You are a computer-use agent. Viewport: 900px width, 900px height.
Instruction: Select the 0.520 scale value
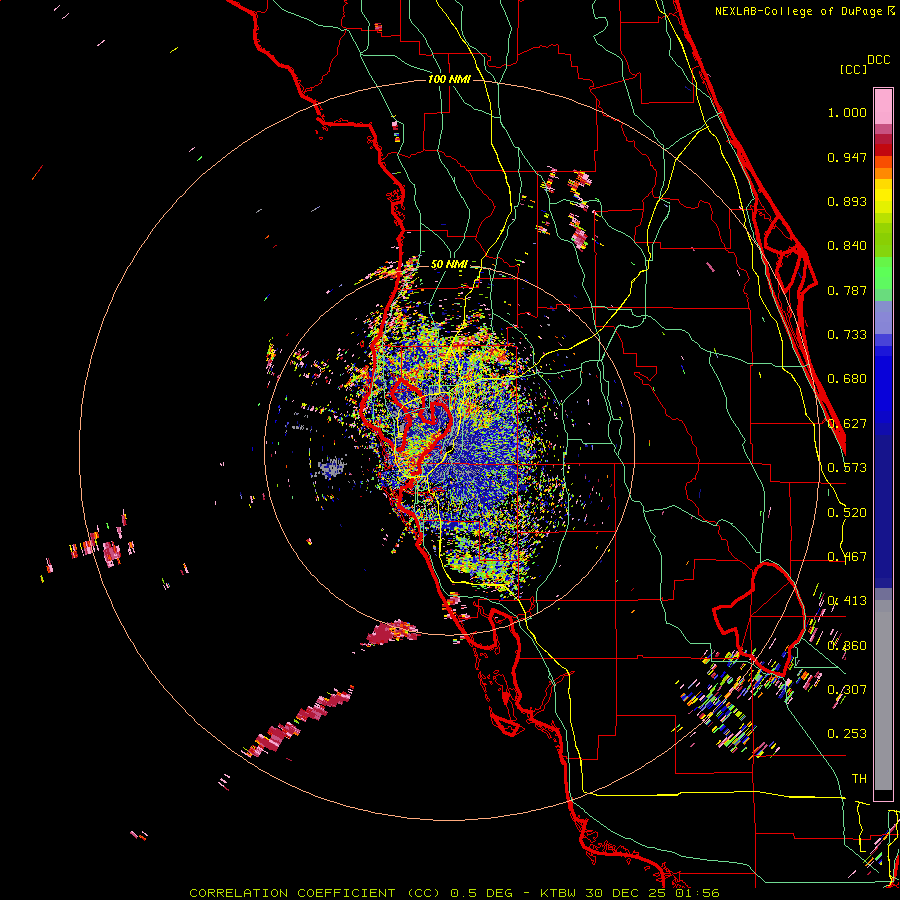point(847,513)
